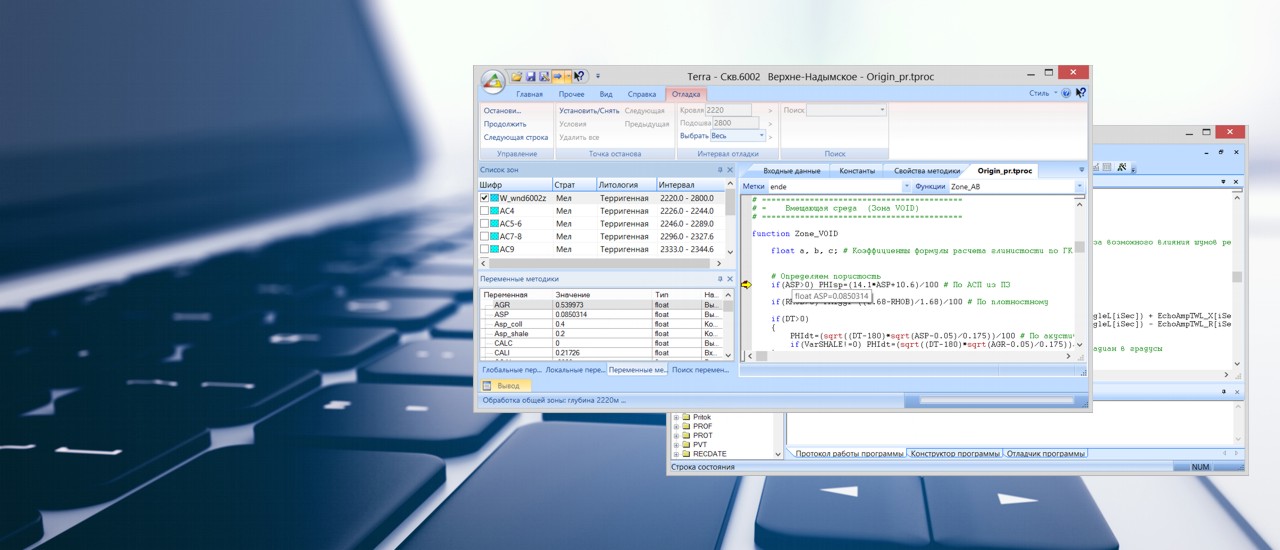Check the AC7-8 zone checkbox
This screenshot has height=550, width=1280.
tap(485, 237)
